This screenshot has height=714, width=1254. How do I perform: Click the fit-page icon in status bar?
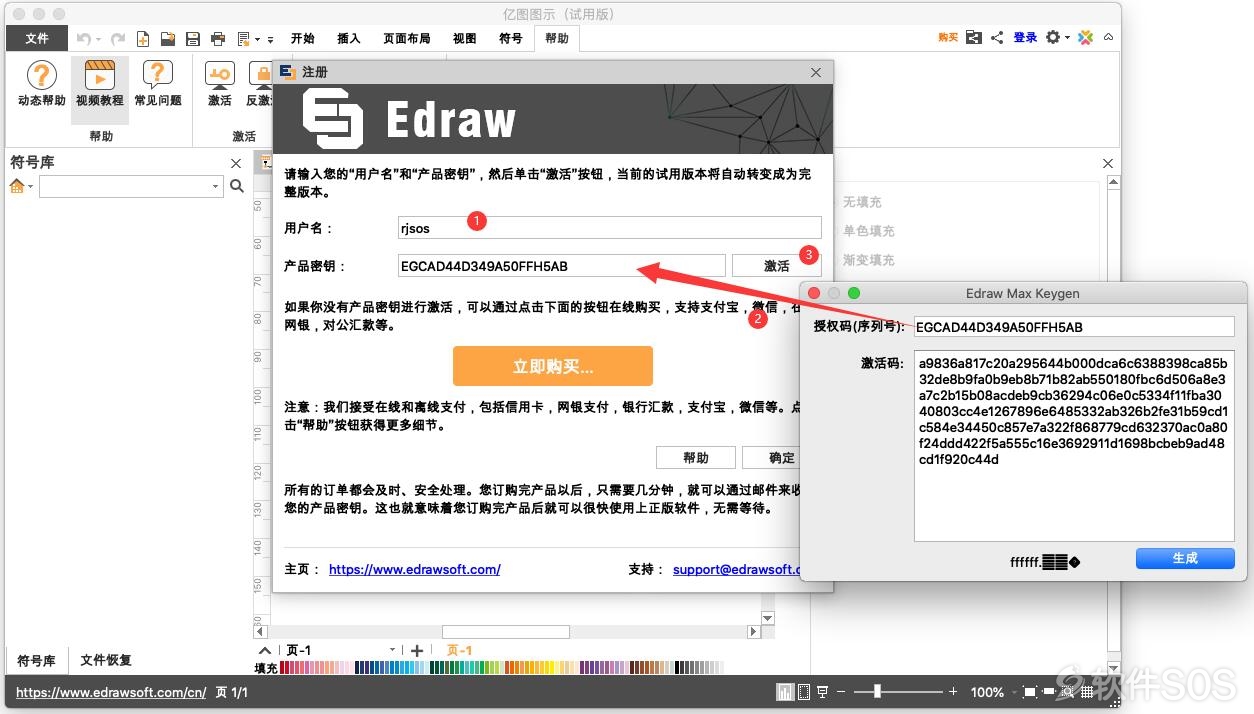point(1030,692)
